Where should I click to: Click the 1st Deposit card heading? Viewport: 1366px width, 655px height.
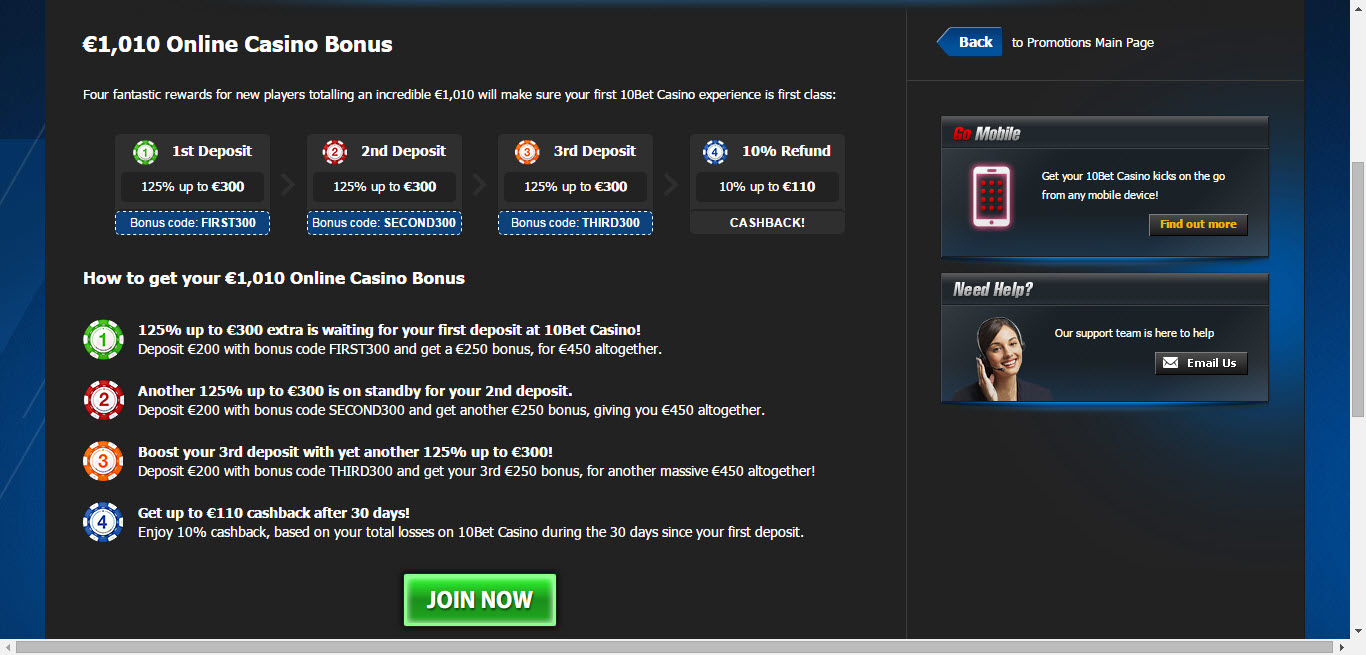(212, 151)
